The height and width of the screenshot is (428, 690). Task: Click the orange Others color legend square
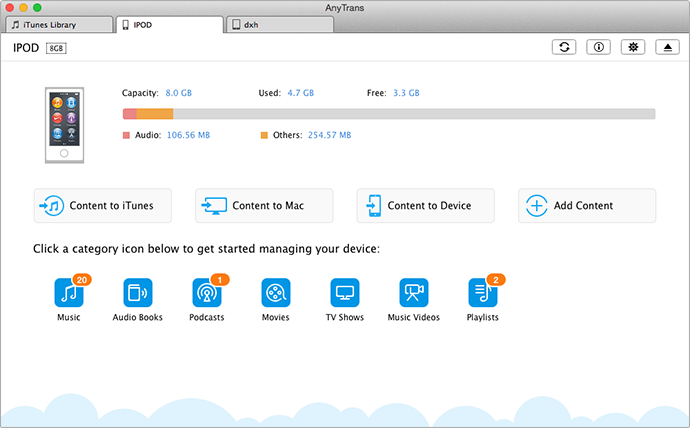(264, 135)
